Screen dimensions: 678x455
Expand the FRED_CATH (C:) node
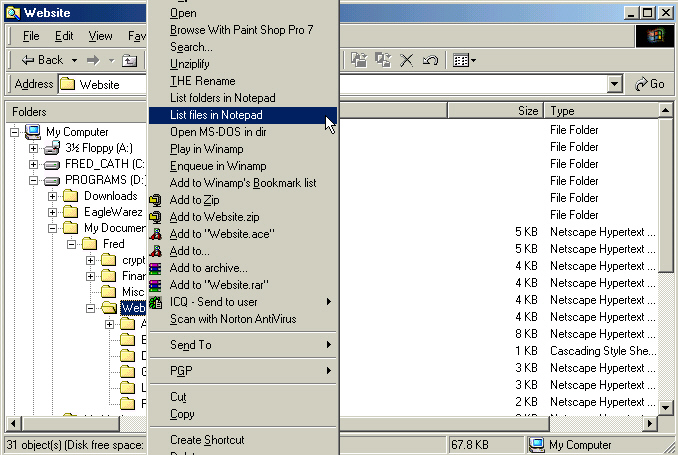click(33, 164)
